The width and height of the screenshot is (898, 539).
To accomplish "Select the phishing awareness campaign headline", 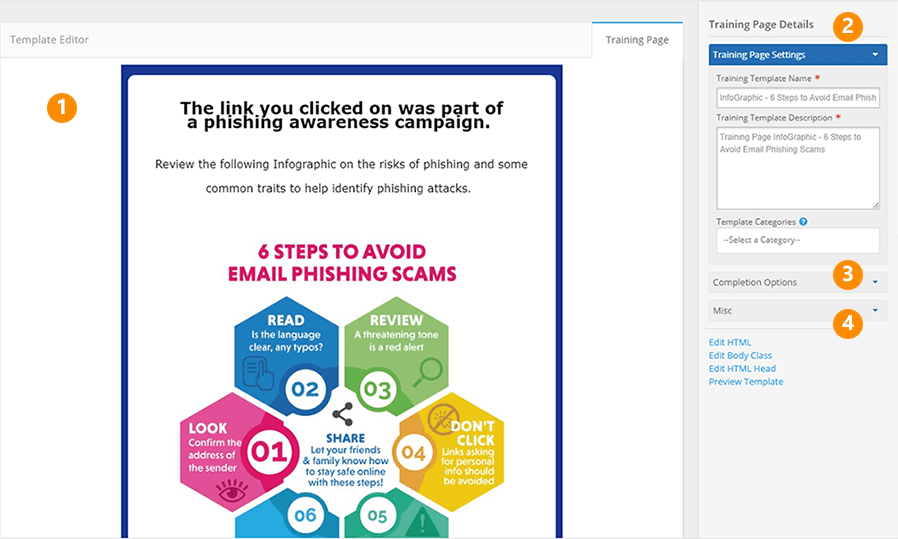I will (x=341, y=115).
